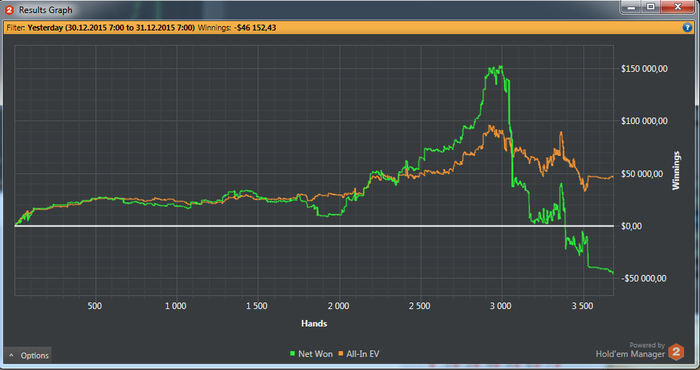Viewport: 700px width, 370px height.
Task: Click the green Net Won color swatch
Action: pyautogui.click(x=292, y=353)
